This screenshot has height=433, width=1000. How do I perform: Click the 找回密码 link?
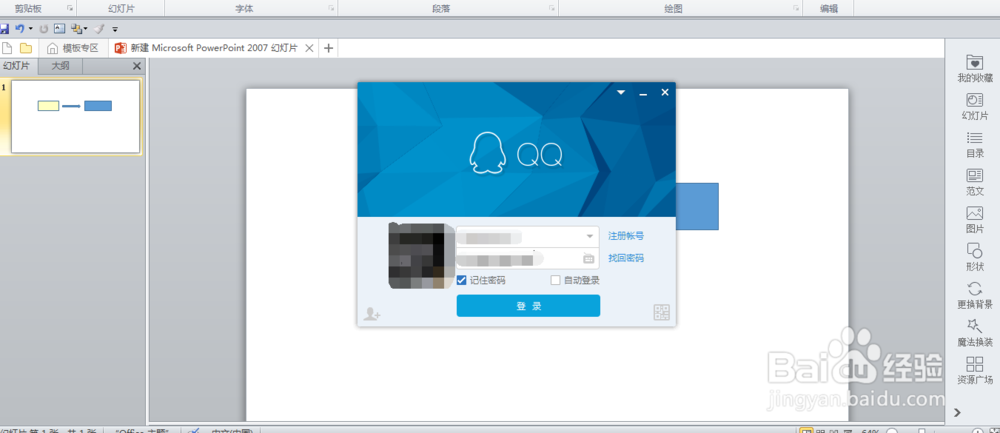626,258
